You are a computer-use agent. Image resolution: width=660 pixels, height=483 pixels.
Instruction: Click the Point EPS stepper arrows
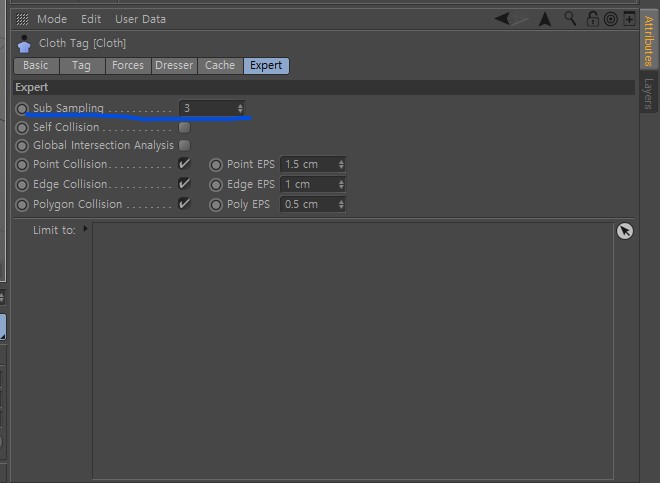click(x=341, y=164)
